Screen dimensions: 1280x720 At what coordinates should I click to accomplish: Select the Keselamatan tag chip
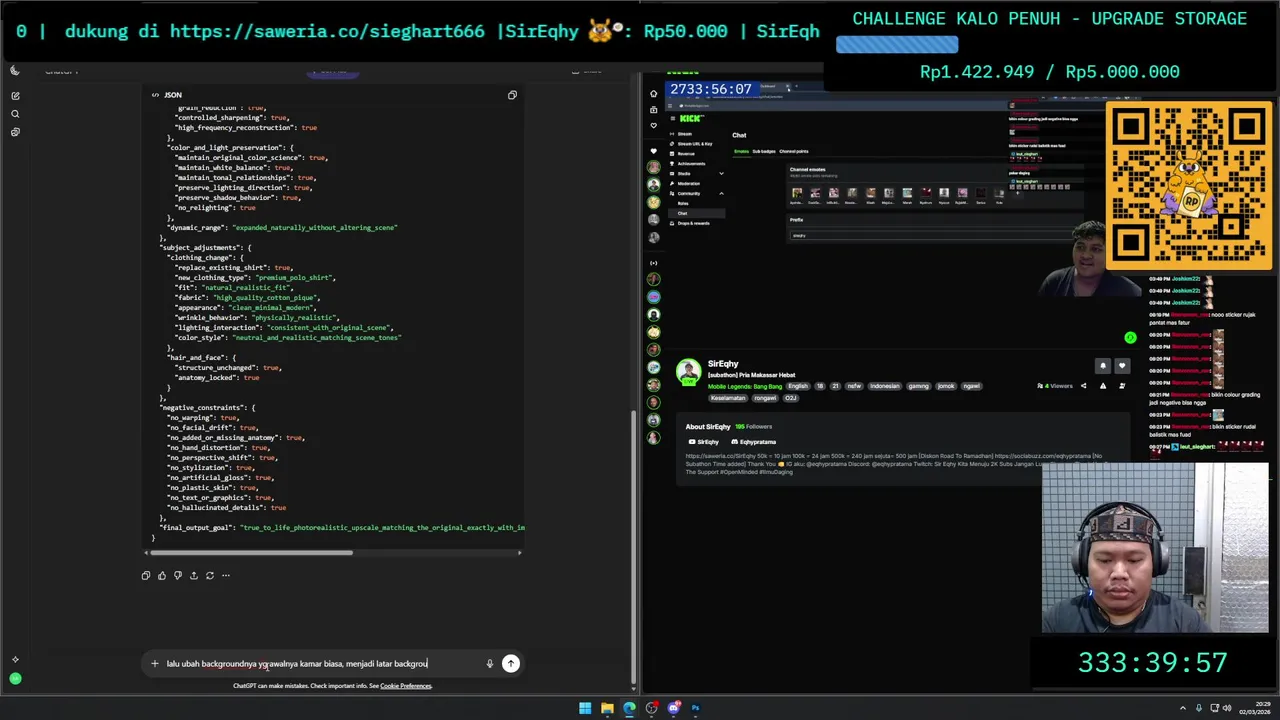[x=728, y=398]
